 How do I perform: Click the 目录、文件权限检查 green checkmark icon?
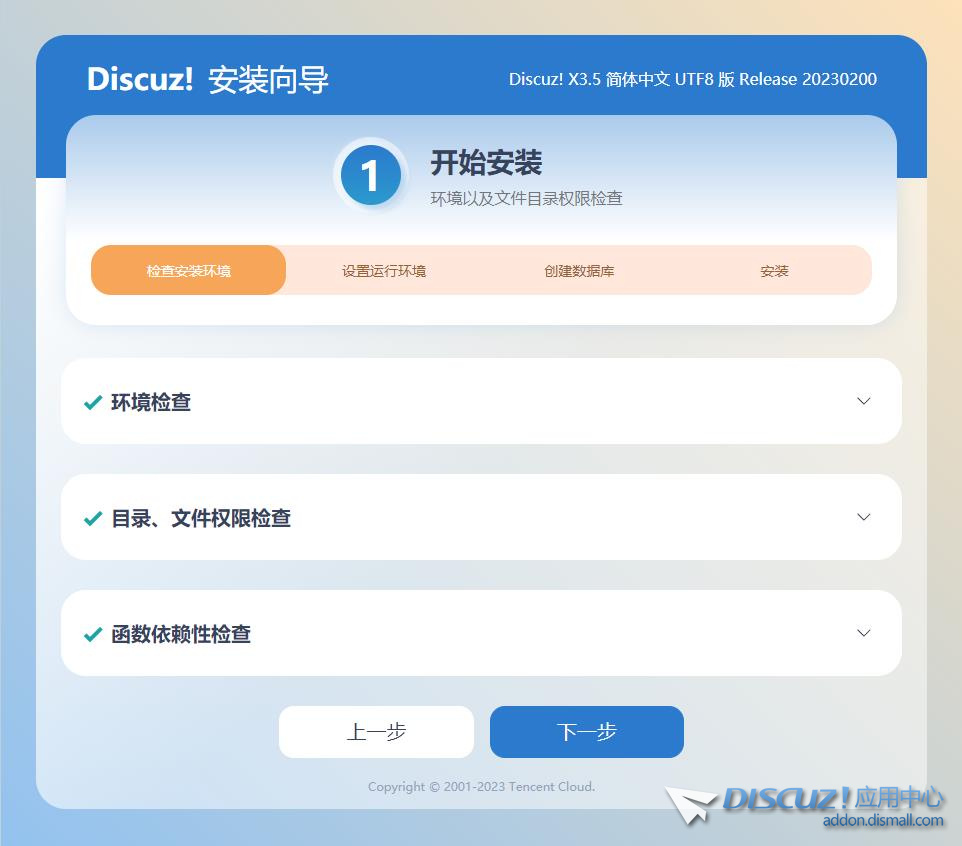93,518
